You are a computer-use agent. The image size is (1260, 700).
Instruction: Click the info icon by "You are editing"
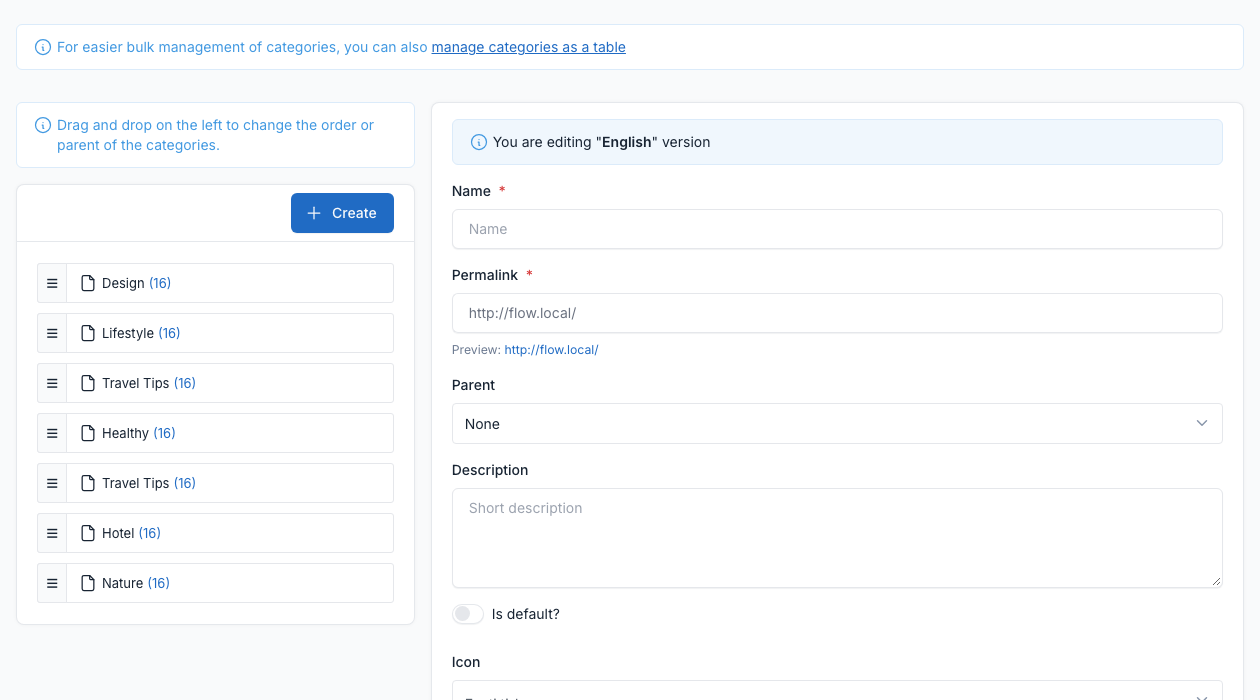pyautogui.click(x=479, y=142)
